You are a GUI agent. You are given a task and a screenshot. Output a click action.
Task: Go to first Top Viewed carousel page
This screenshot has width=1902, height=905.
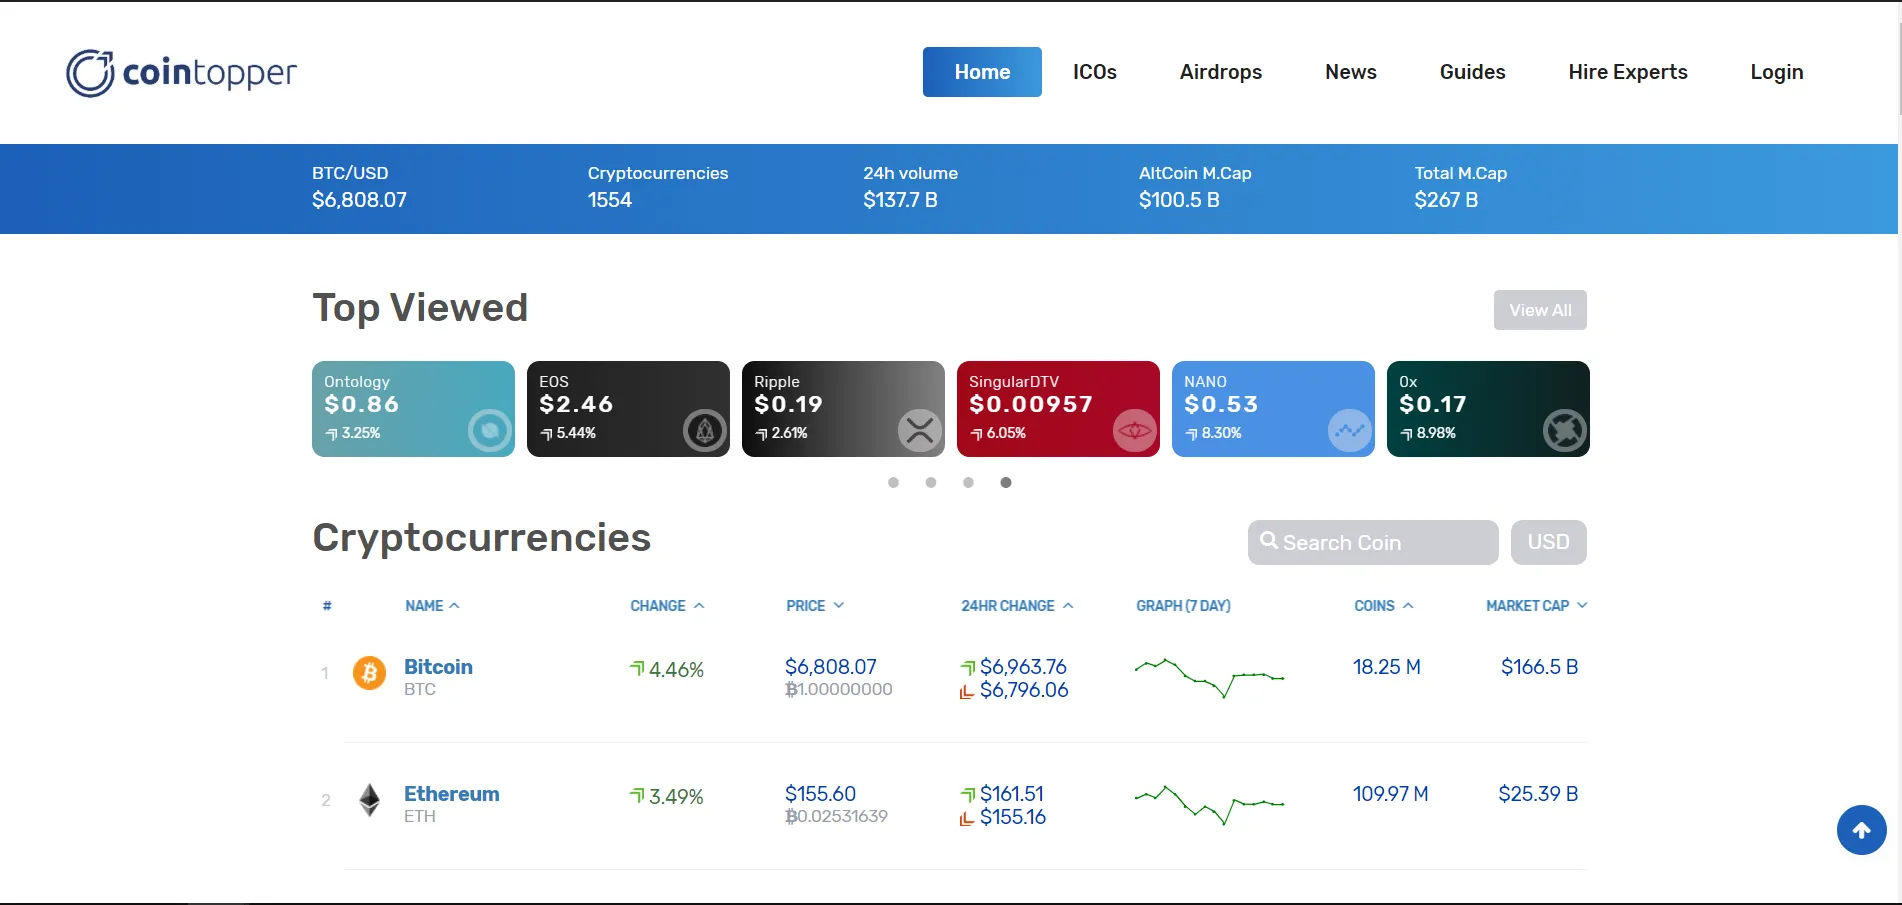click(x=893, y=483)
